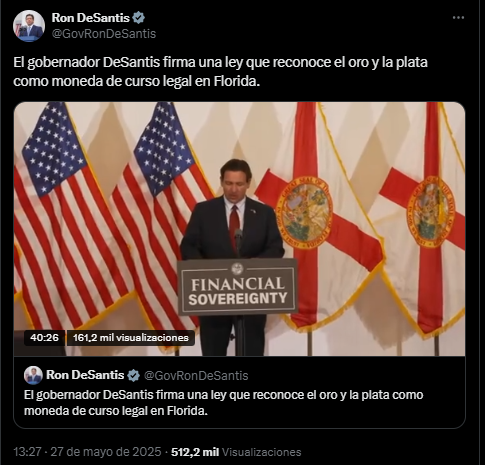Open the quoted post text about moneda de curso legal
The height and width of the screenshot is (465, 485).
224,403
